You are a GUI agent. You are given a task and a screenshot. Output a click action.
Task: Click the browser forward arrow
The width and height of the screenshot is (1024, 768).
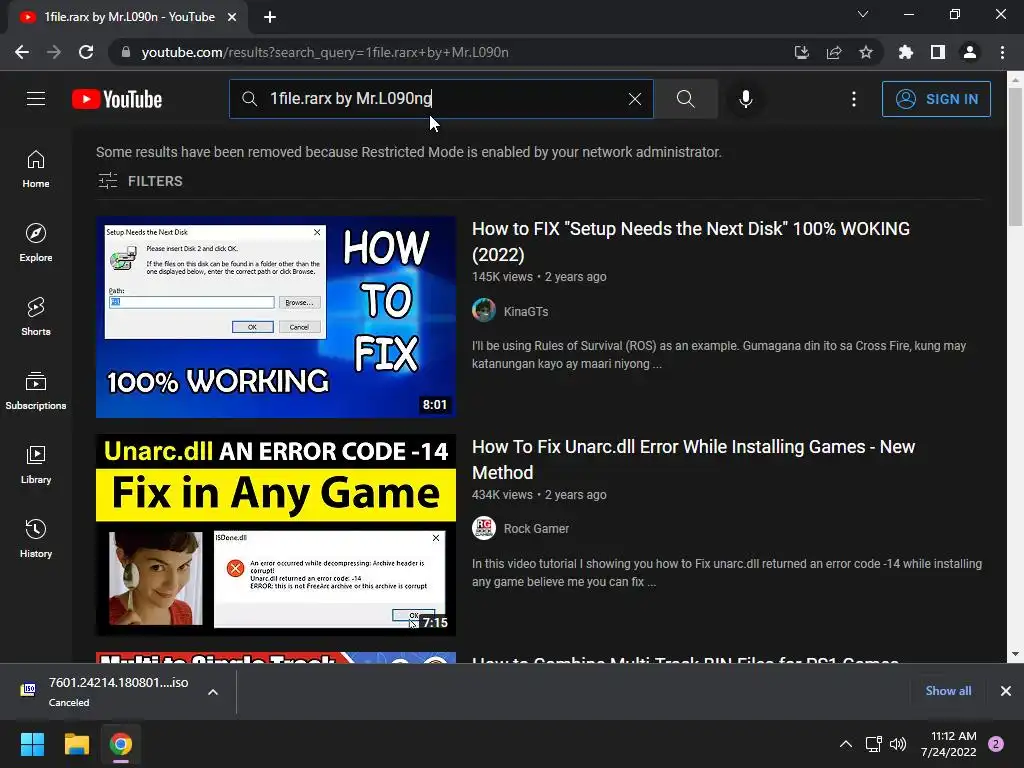coord(54,52)
